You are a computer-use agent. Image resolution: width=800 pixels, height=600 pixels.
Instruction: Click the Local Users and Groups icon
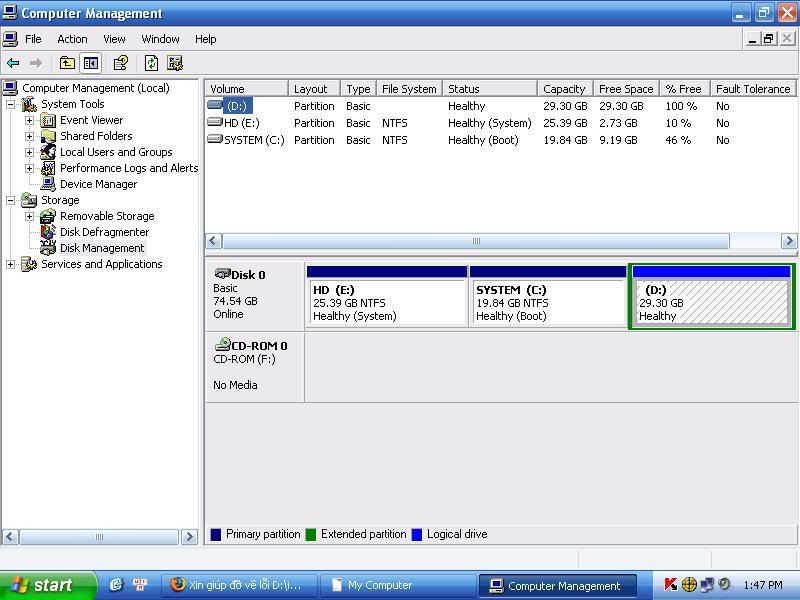click(48, 152)
